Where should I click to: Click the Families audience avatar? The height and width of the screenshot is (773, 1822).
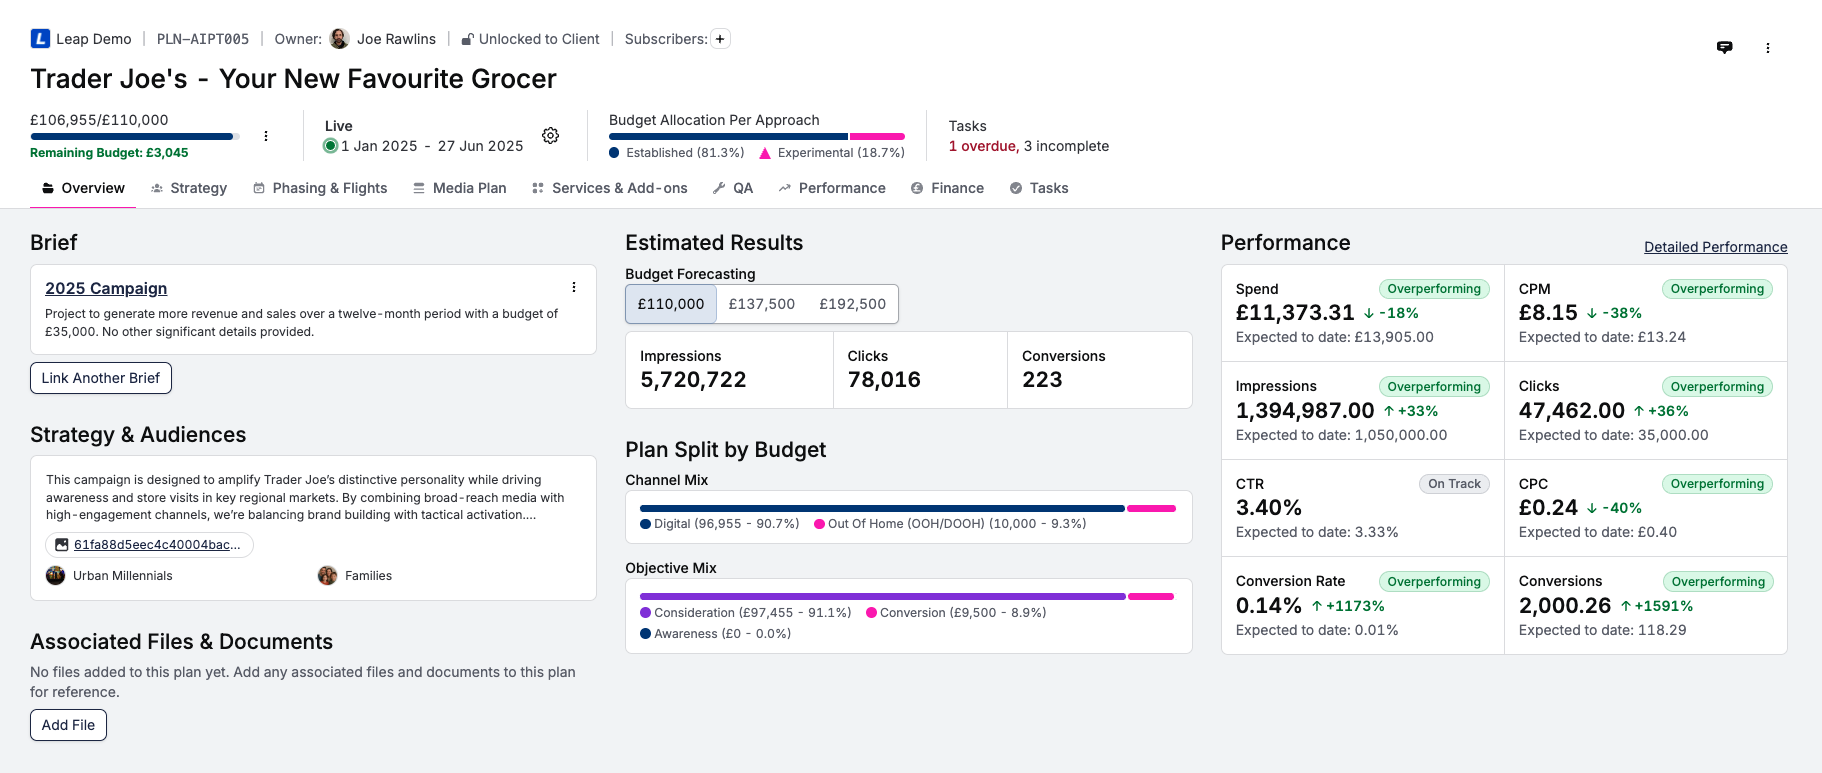(327, 575)
